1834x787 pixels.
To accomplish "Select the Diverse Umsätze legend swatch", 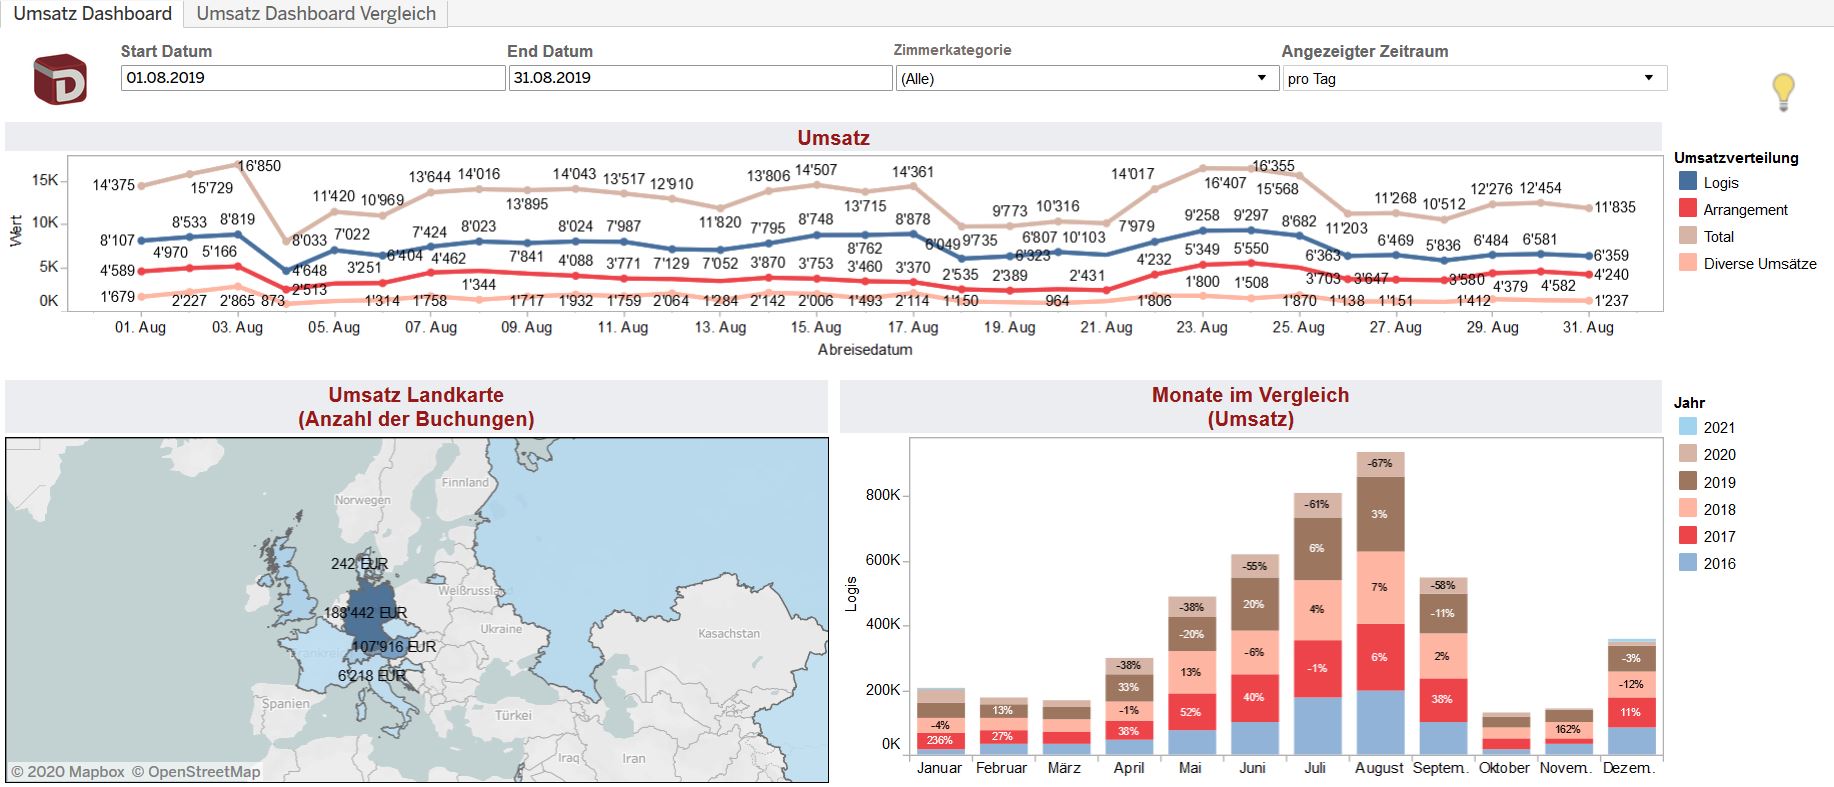I will tap(1688, 262).
